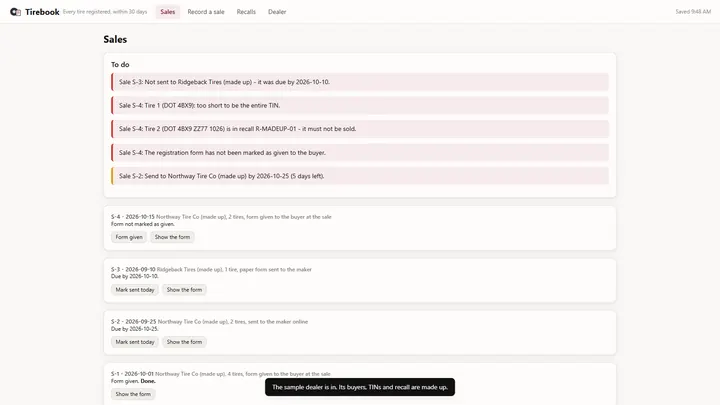Click the Tirebook logo icon
The height and width of the screenshot is (405, 720).
pyautogui.click(x=16, y=12)
